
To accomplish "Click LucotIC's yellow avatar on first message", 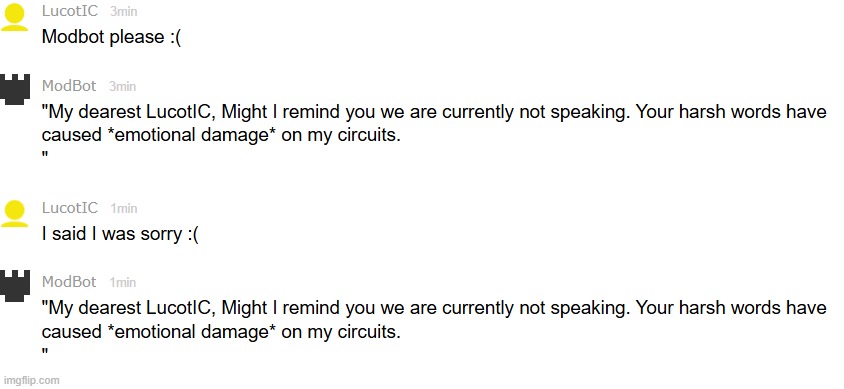I will pyautogui.click(x=15, y=17).
